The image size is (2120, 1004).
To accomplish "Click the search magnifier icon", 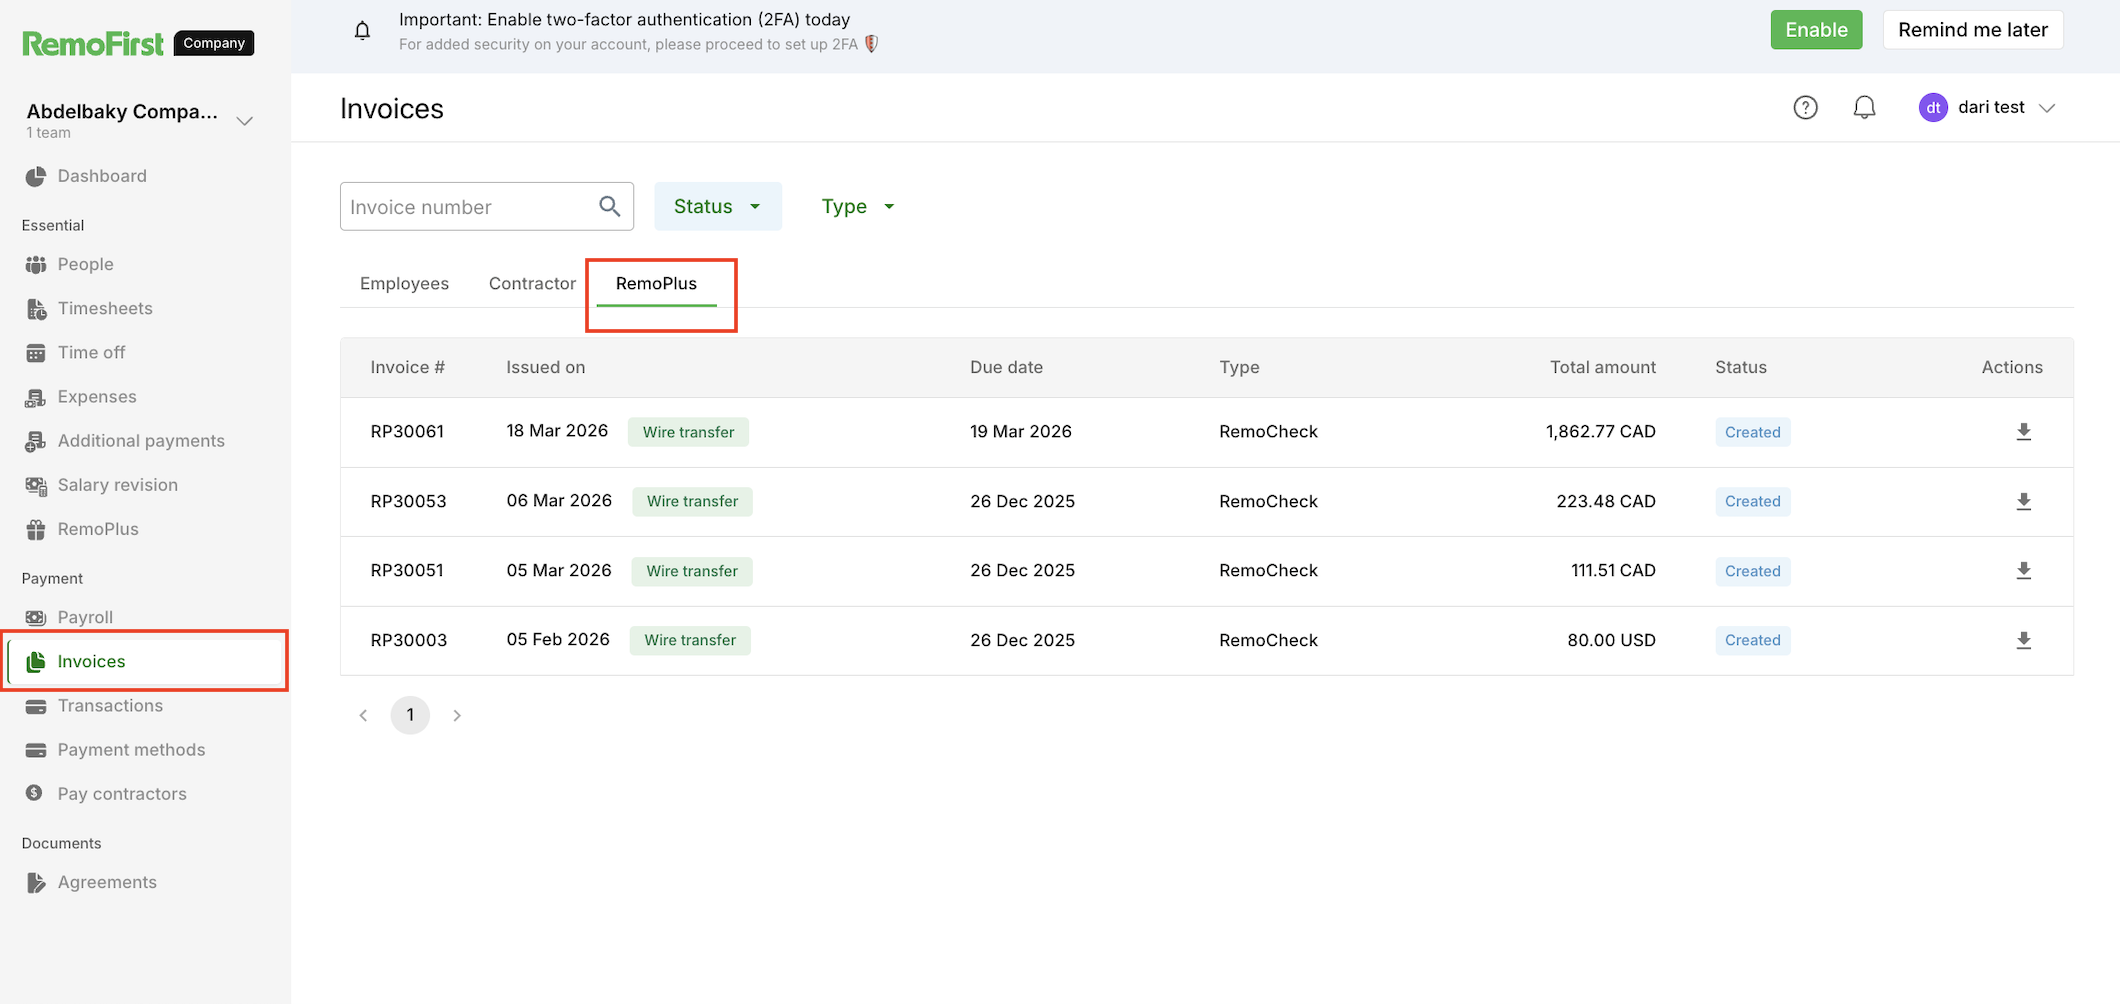I will [x=610, y=206].
